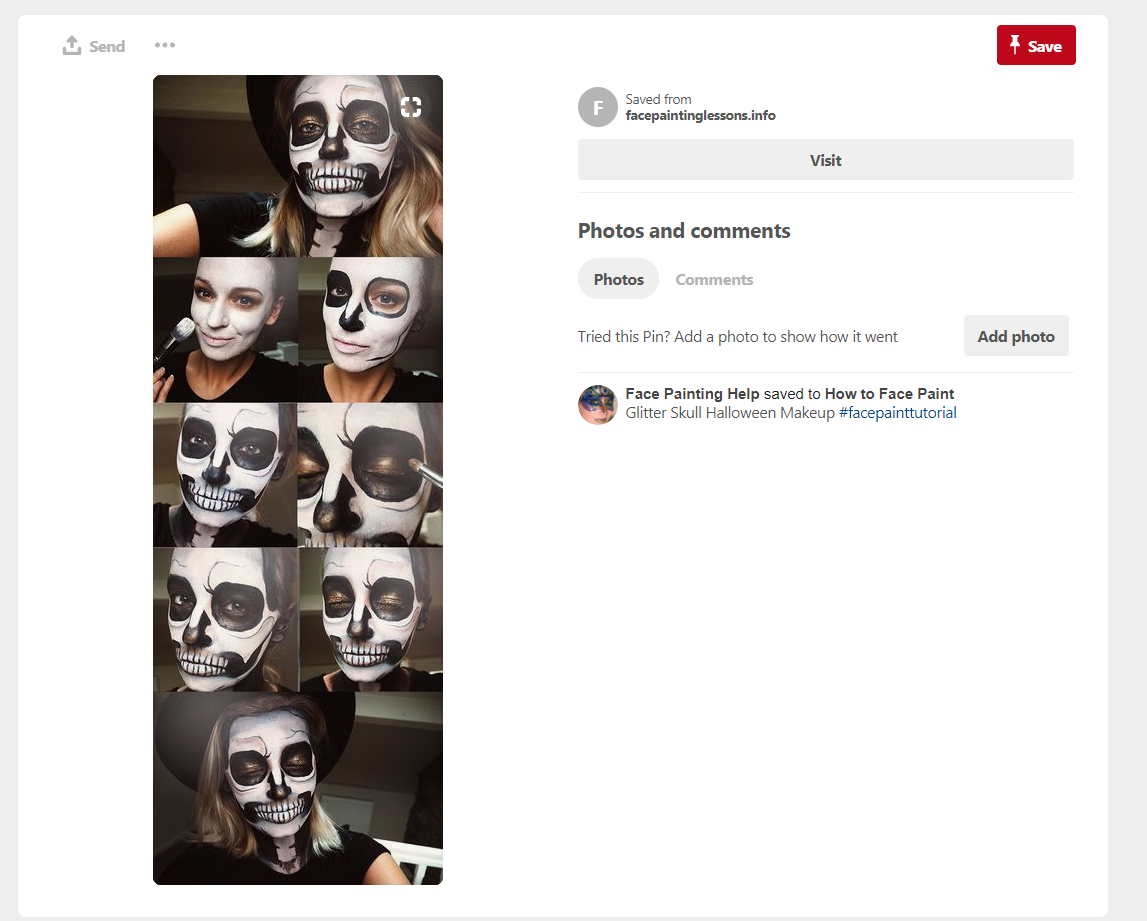Viewport: 1147px width, 921px height.
Task: Click the 'Saved from' label
Action: tap(658, 99)
